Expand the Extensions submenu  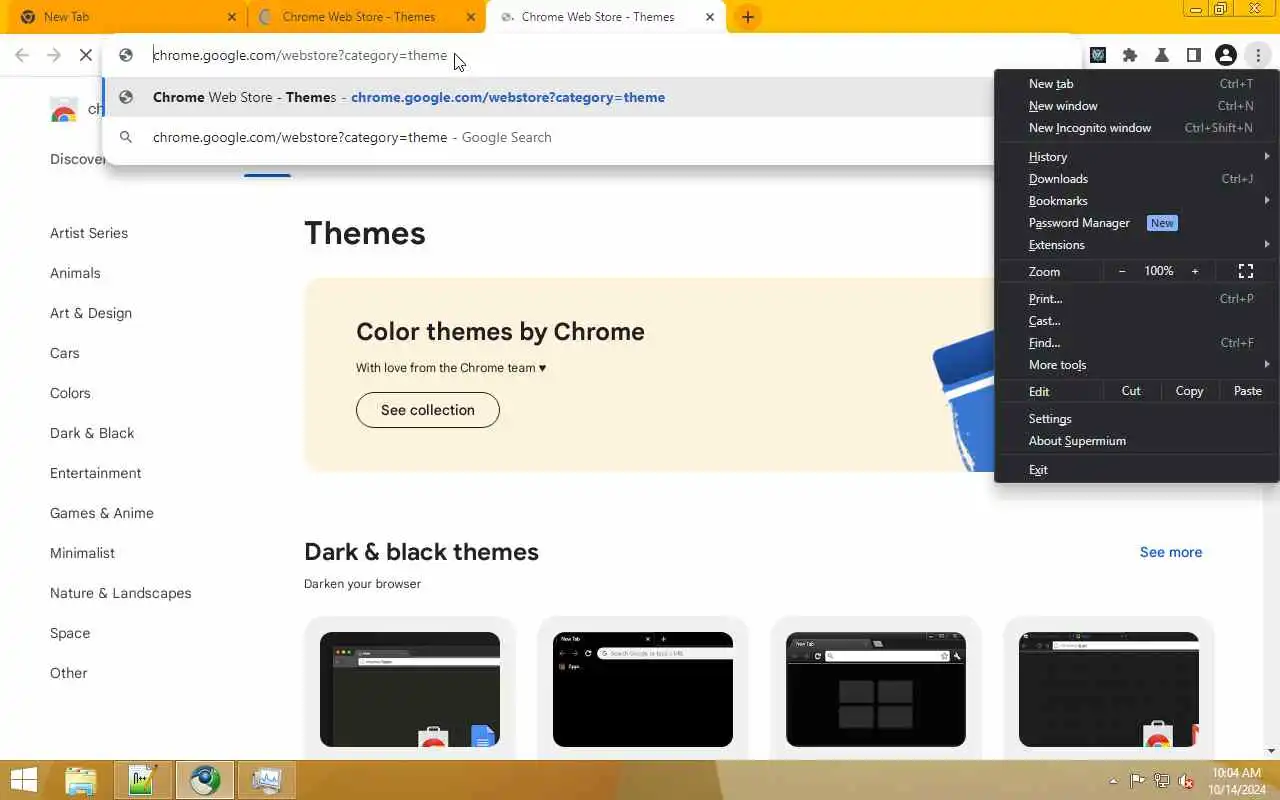click(x=1136, y=245)
